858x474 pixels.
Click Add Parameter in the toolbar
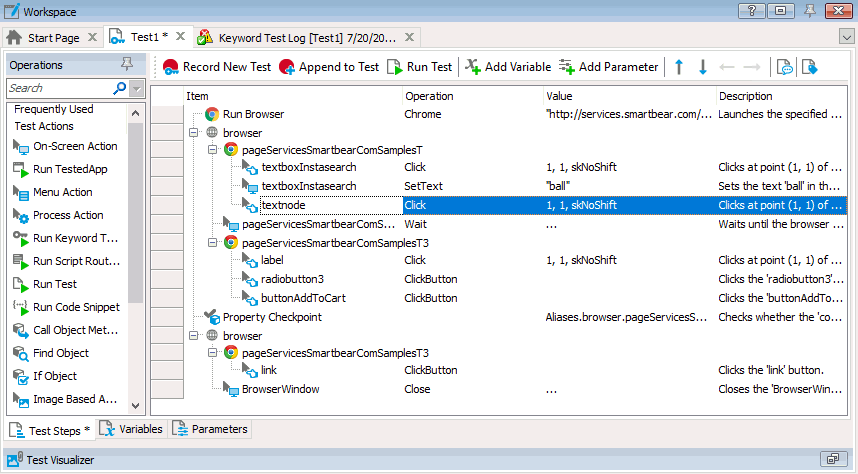pyautogui.click(x=608, y=67)
